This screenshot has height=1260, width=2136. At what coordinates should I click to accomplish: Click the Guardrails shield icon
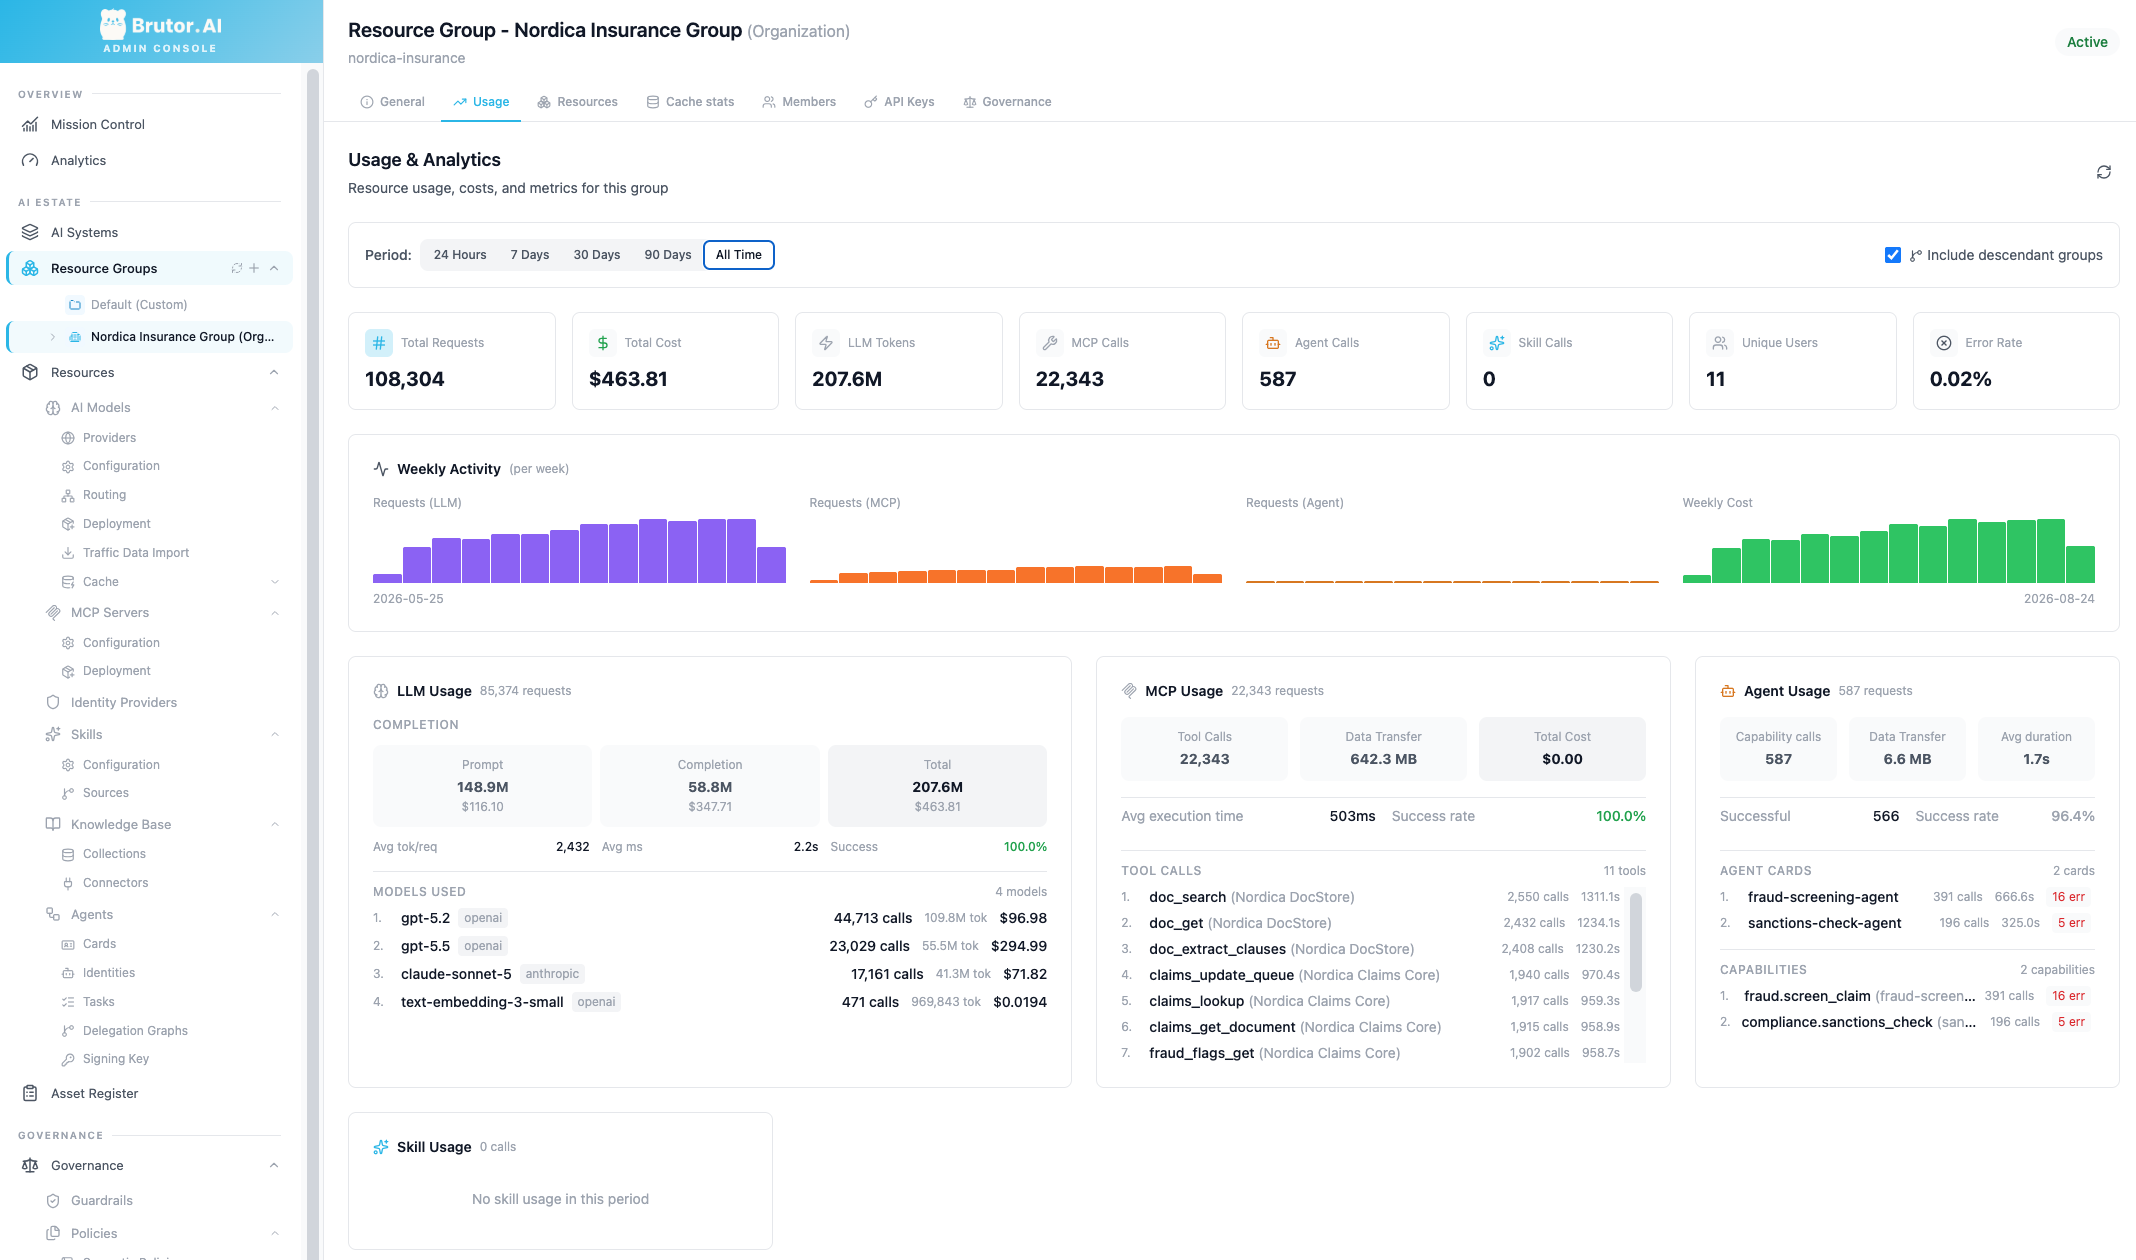pyautogui.click(x=53, y=1200)
